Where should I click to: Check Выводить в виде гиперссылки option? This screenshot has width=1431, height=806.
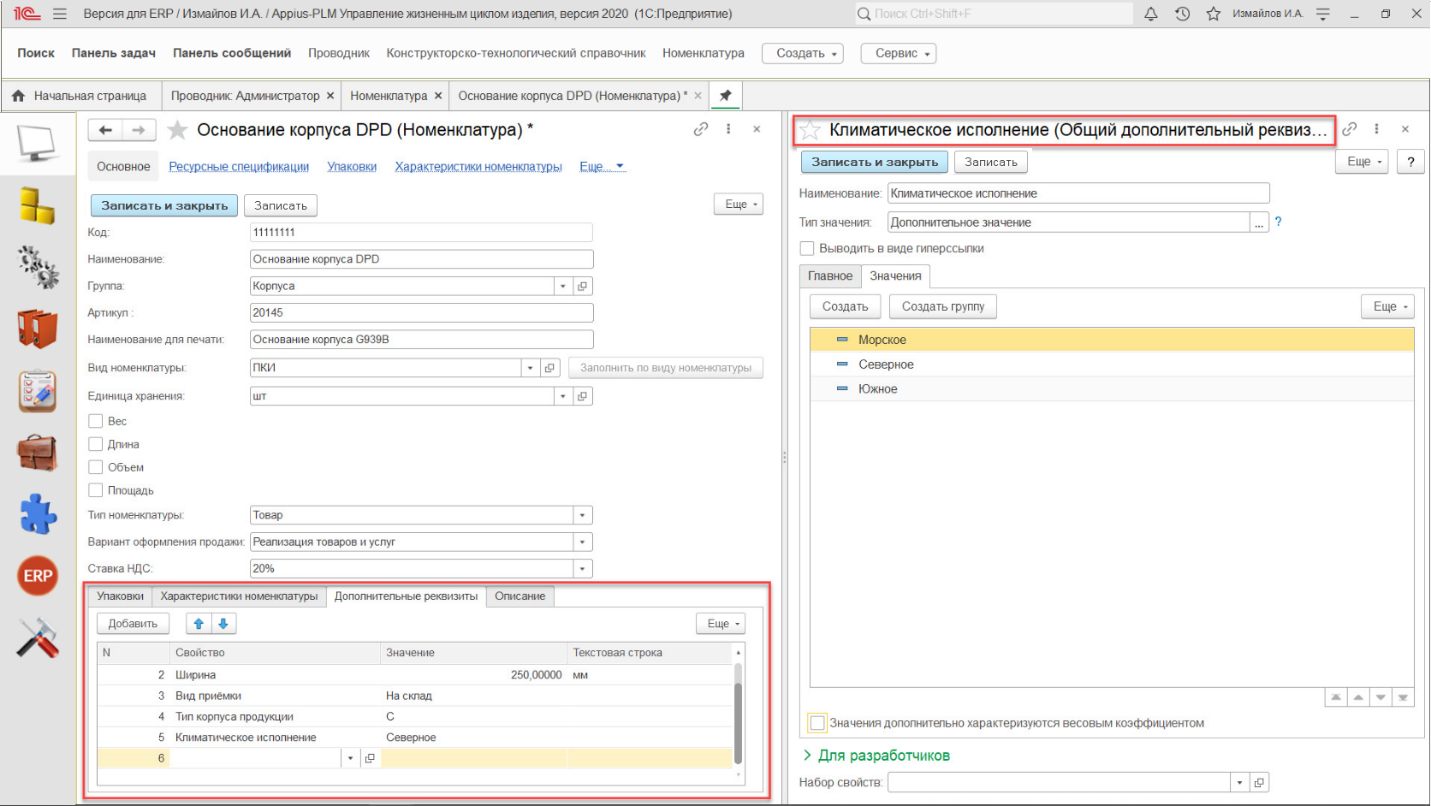coord(807,248)
